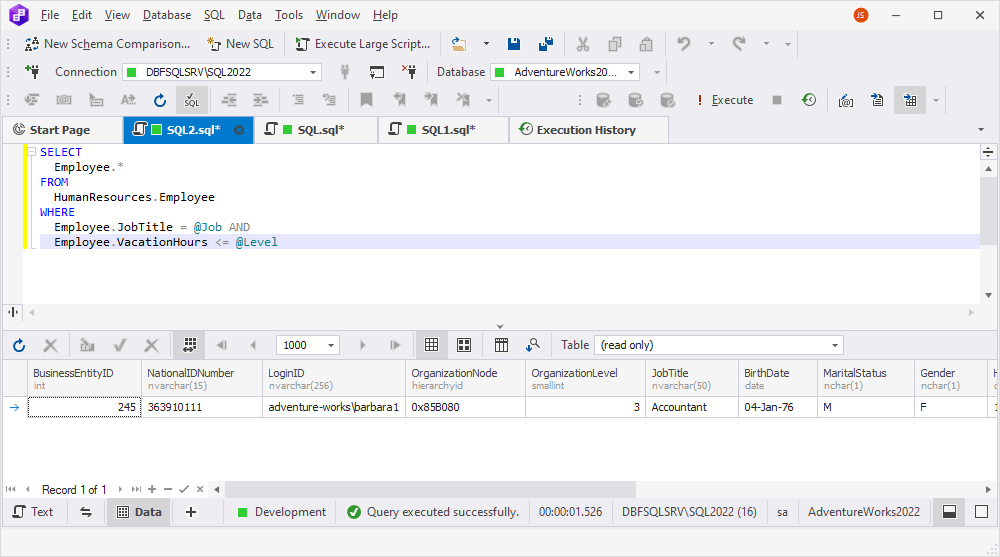Switch to Grid View mode
Viewport: 1000px width, 557px height.
click(x=432, y=345)
